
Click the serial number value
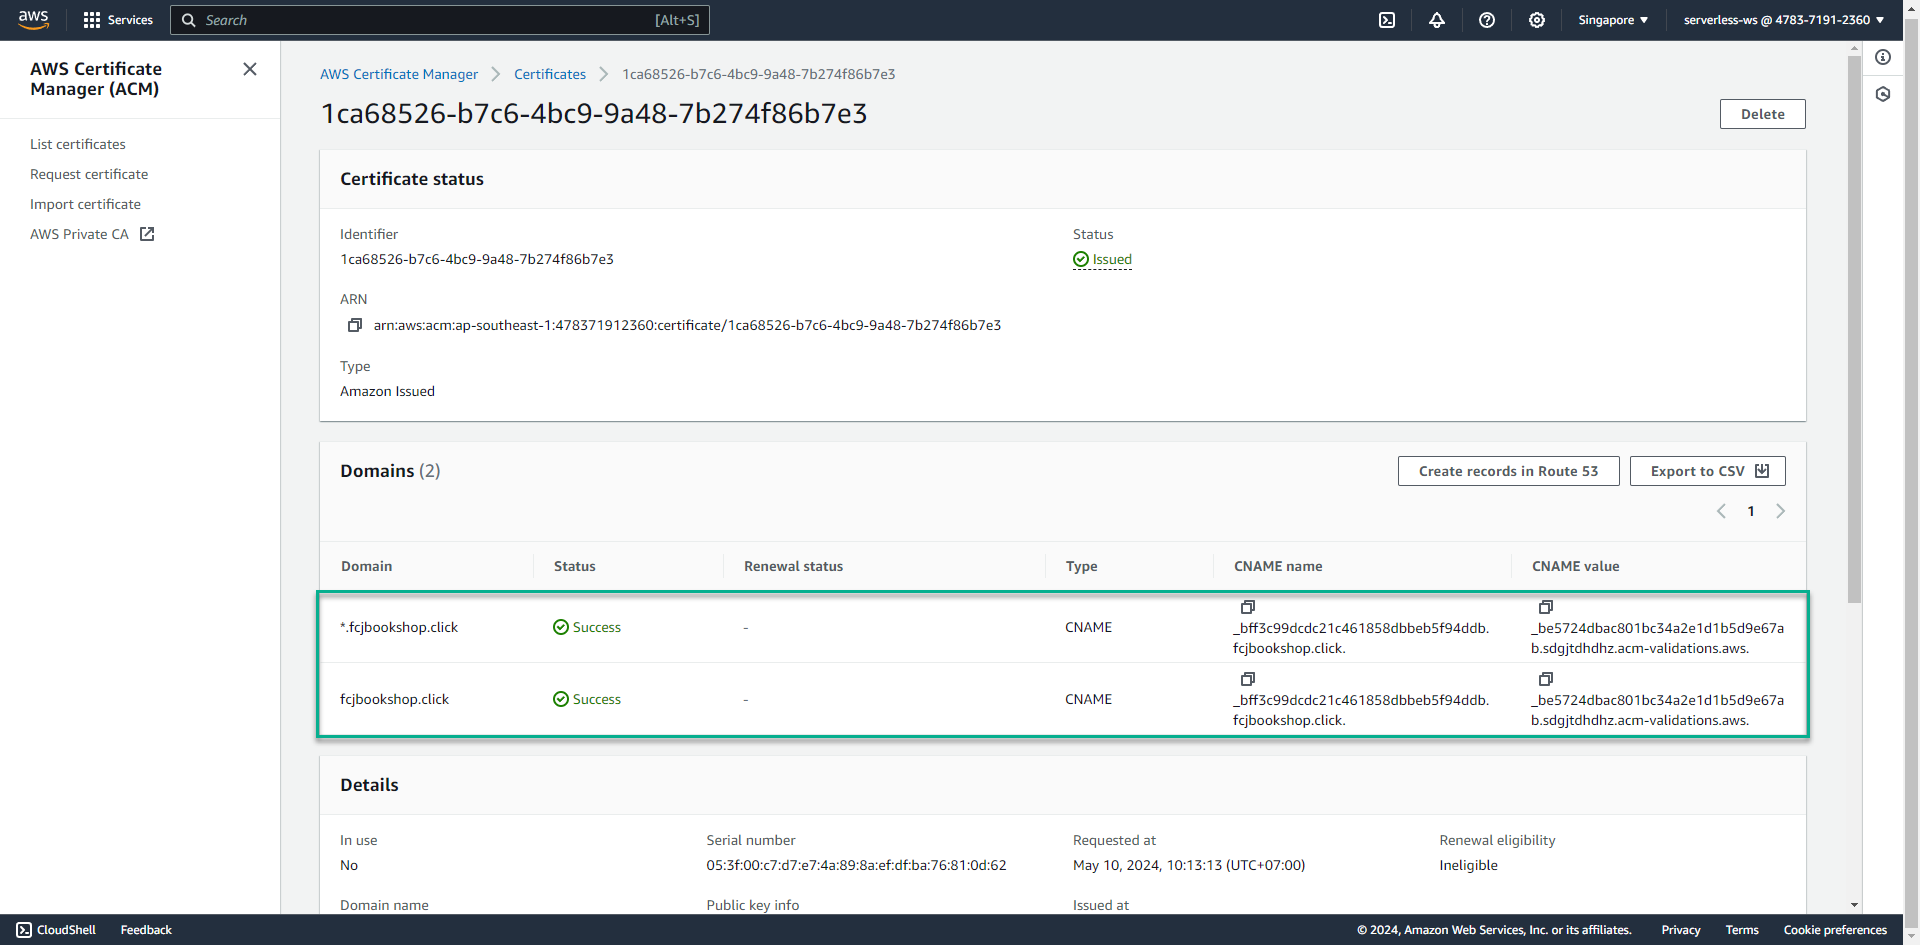coord(856,865)
